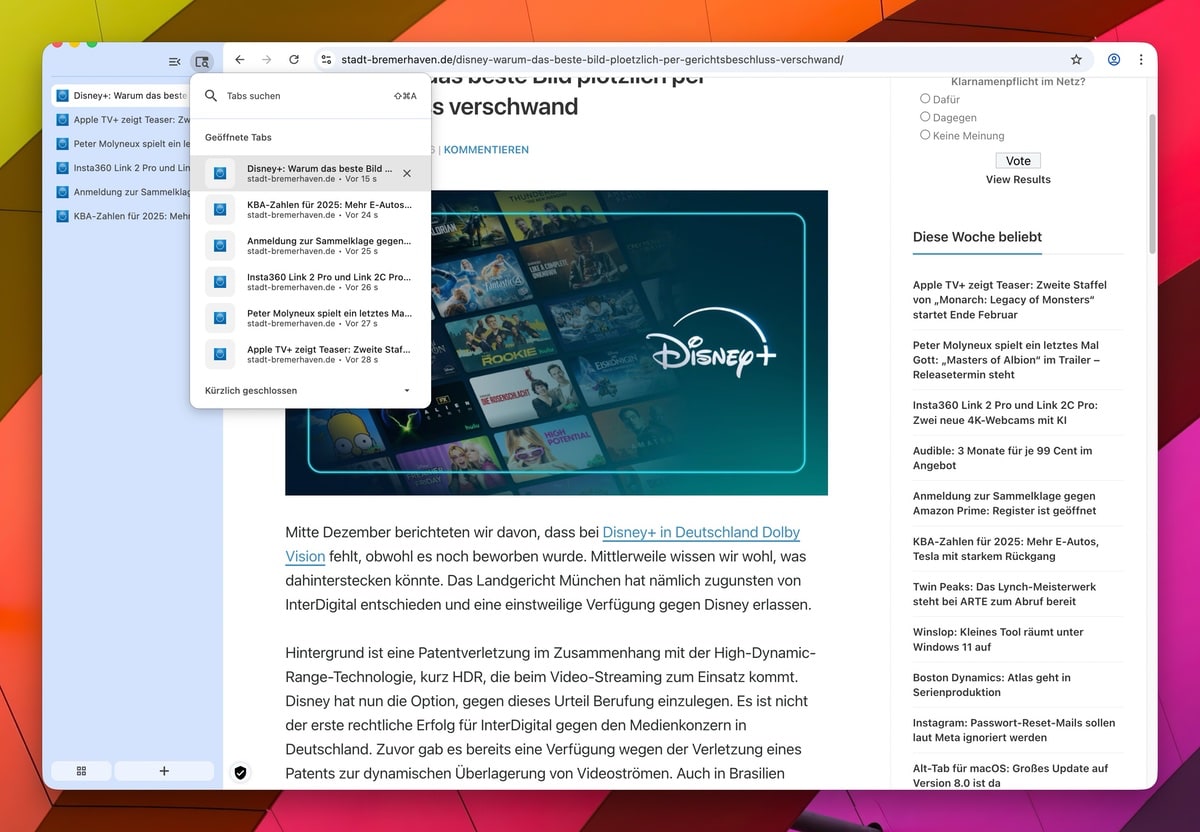Screen dimensions: 1200x832
Task: Click the Diese Woche beliebt heading
Action: pos(977,237)
